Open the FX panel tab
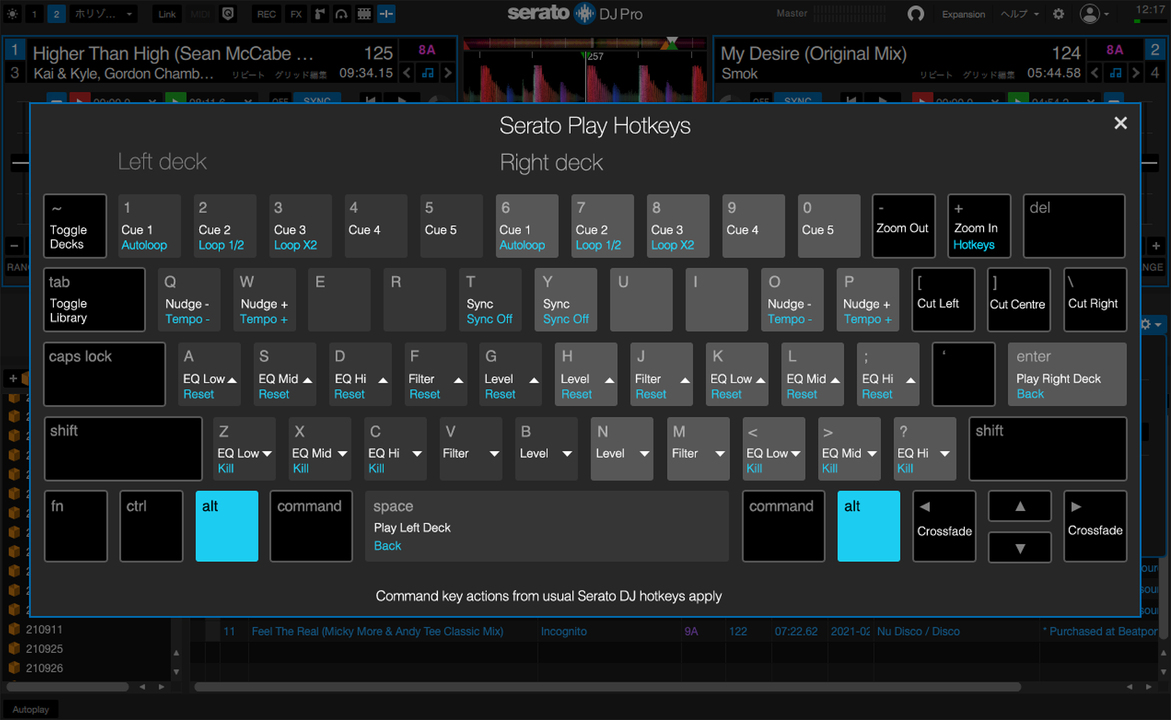Image resolution: width=1171 pixels, height=720 pixels. [296, 13]
